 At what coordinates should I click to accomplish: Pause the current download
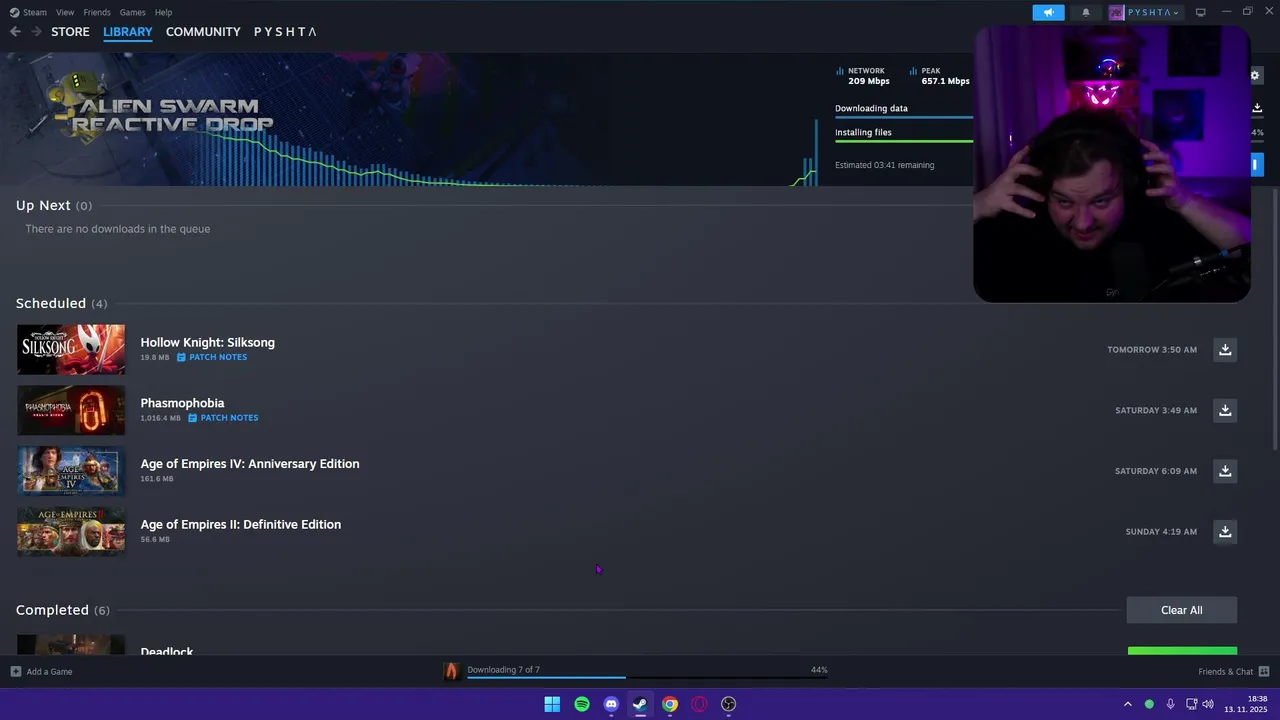(x=1257, y=164)
